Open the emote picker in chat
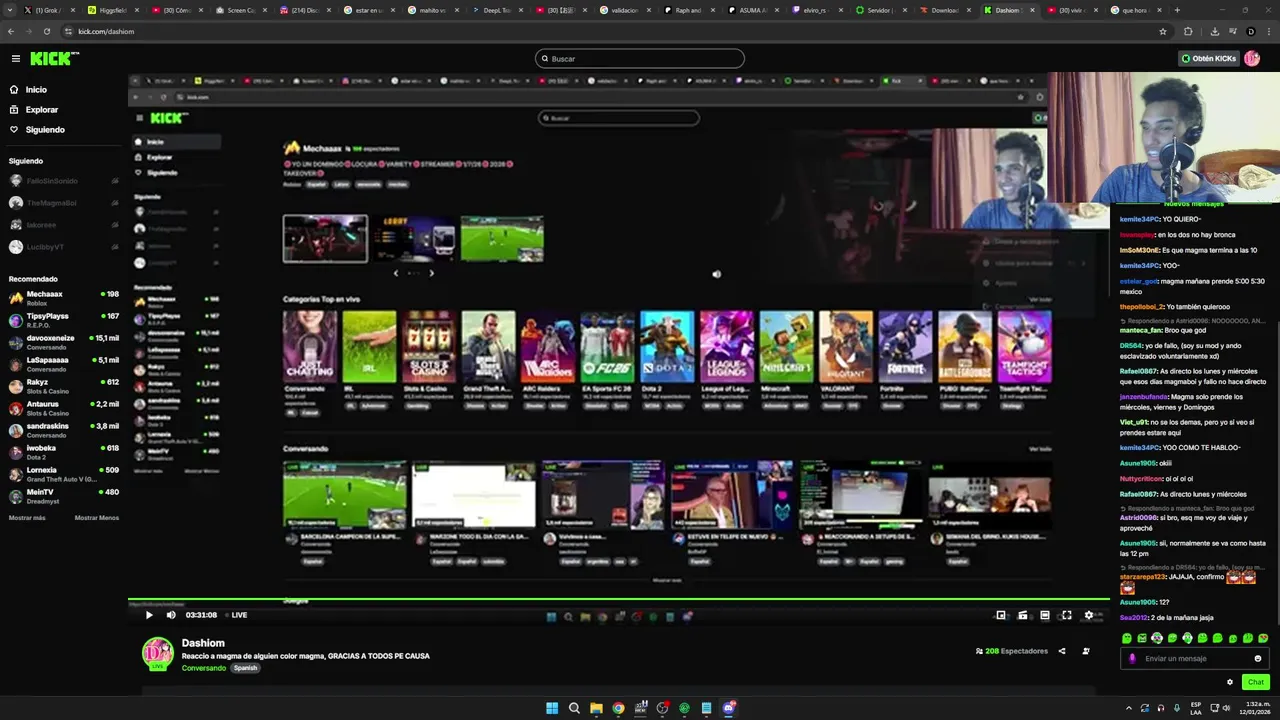Viewport: 1280px width, 720px height. 1258,659
